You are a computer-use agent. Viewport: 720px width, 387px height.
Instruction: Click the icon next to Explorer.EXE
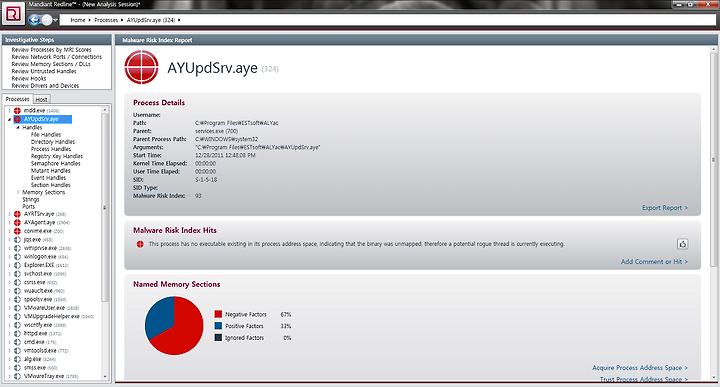(17, 265)
